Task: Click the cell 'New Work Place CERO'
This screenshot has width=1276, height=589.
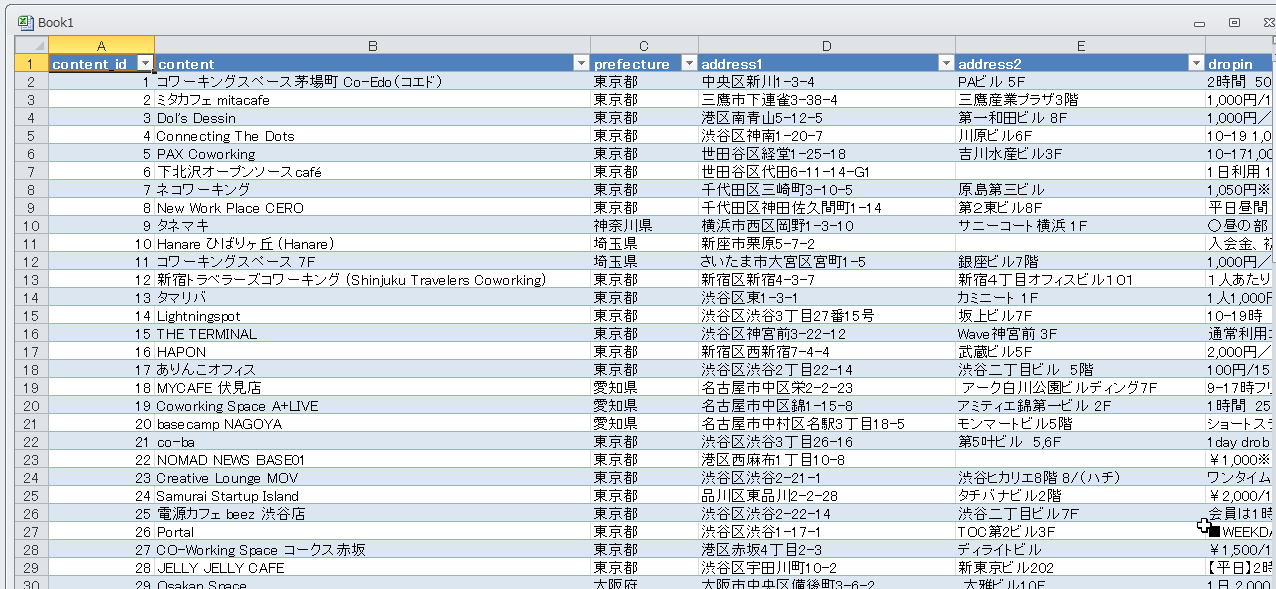Action: (x=372, y=207)
